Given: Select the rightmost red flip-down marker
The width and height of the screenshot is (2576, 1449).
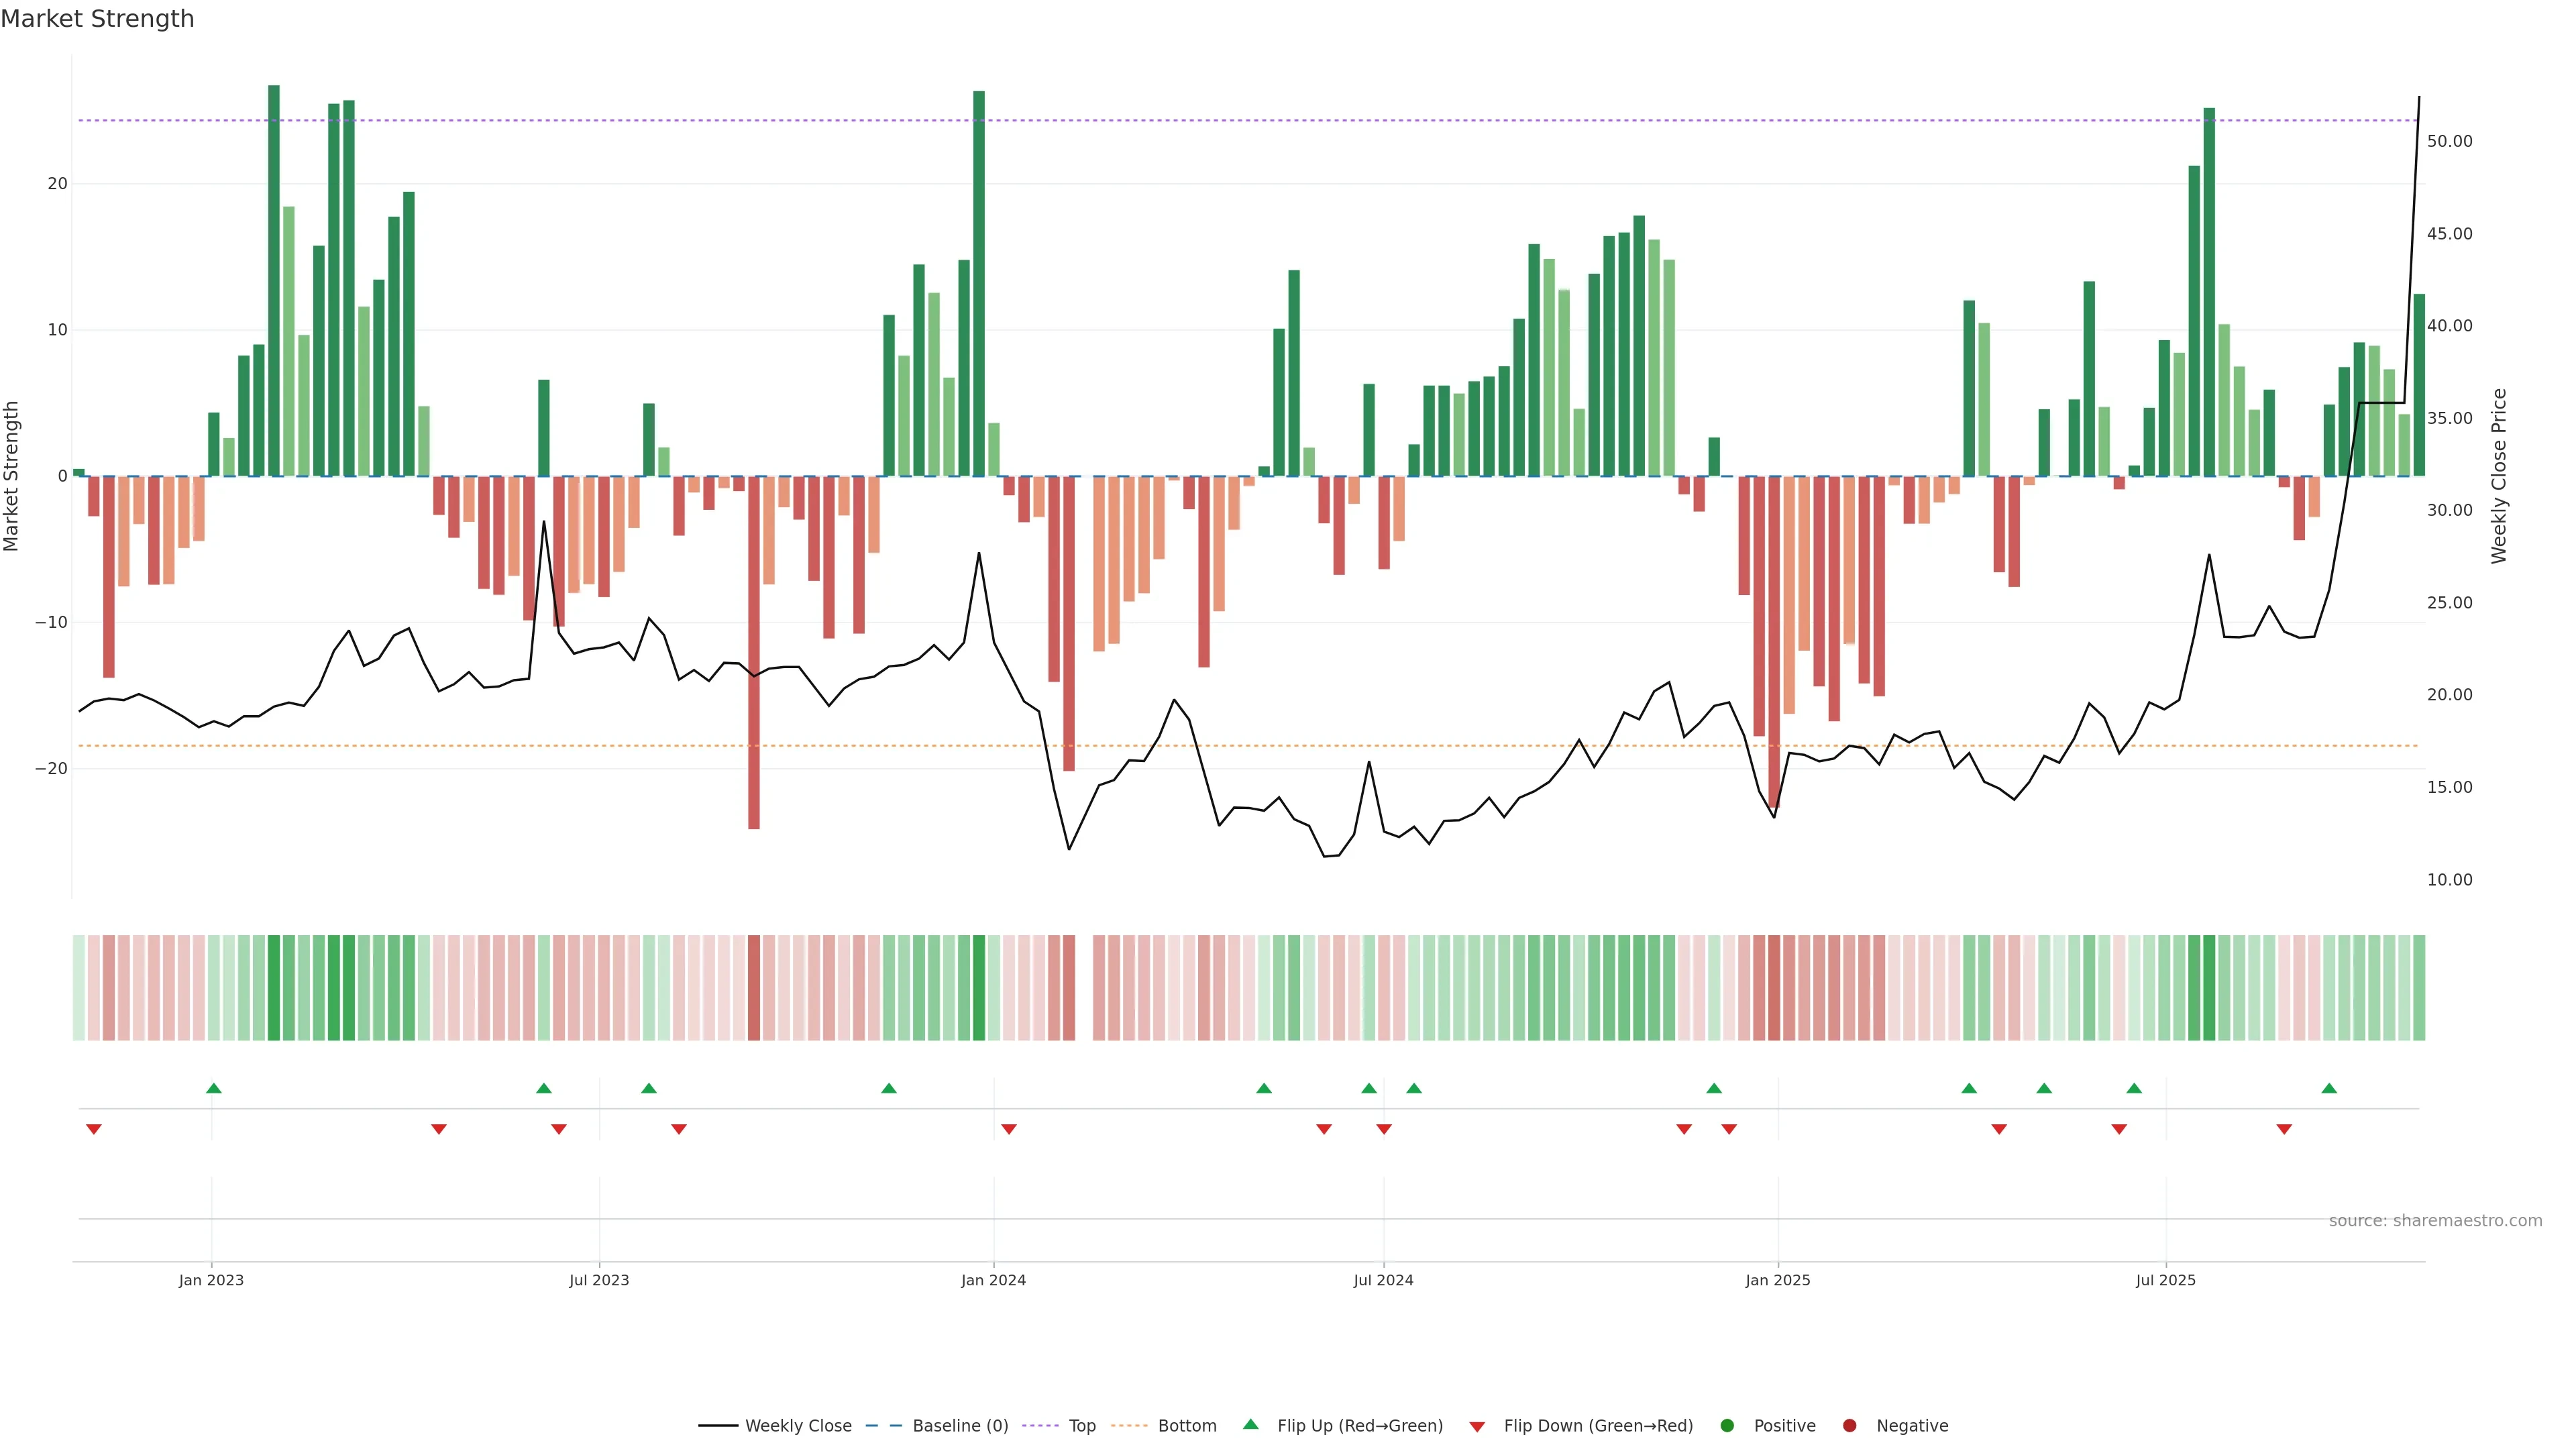Looking at the screenshot, I should 2284,1129.
